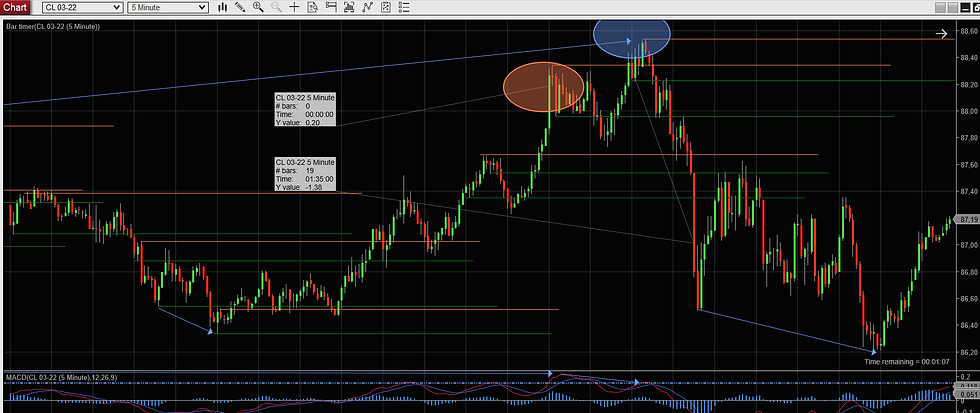Select the crosshair cursor icon

coord(294,7)
